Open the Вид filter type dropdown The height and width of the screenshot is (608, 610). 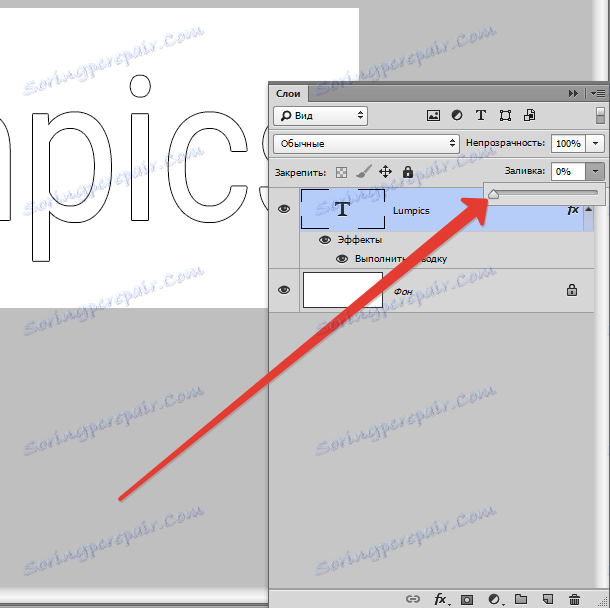click(321, 116)
